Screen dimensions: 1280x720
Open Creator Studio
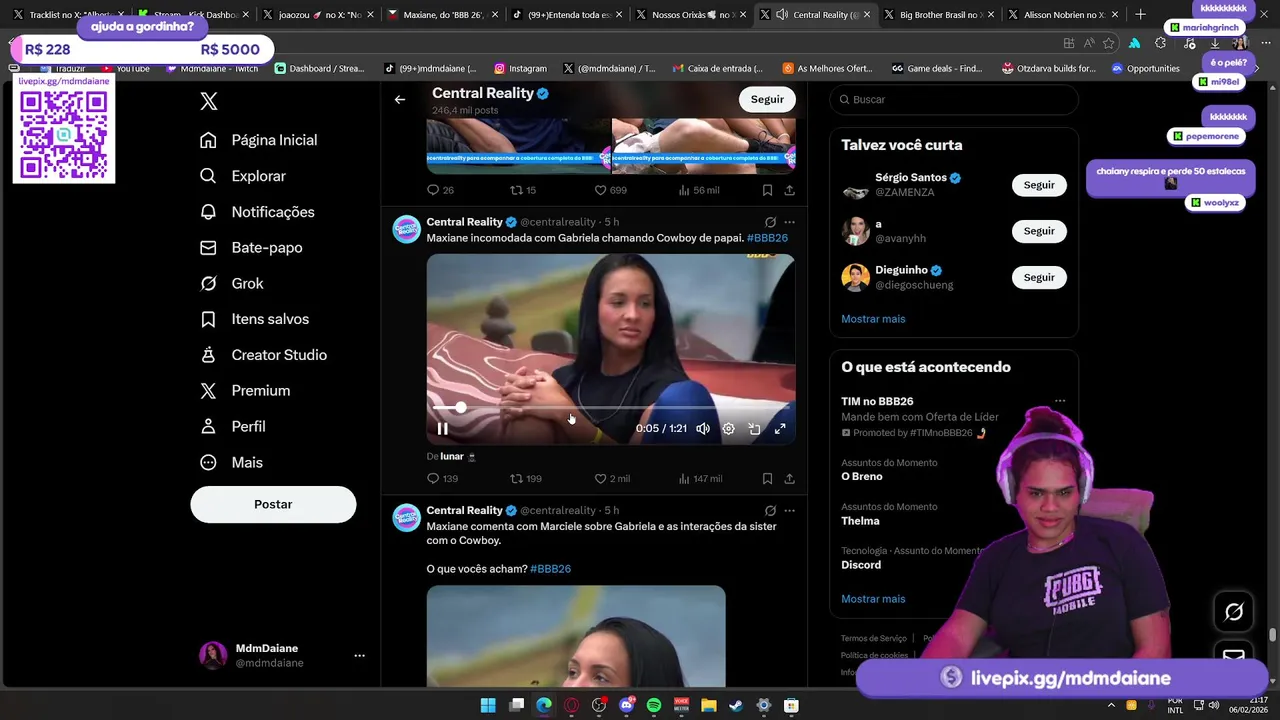[x=263, y=355]
